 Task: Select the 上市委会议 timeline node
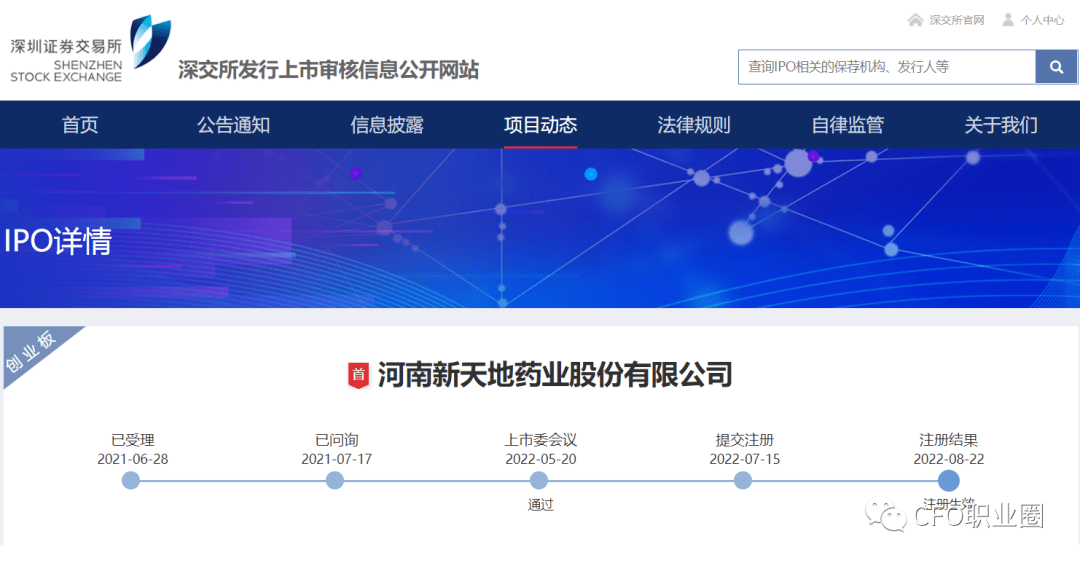coord(539,481)
